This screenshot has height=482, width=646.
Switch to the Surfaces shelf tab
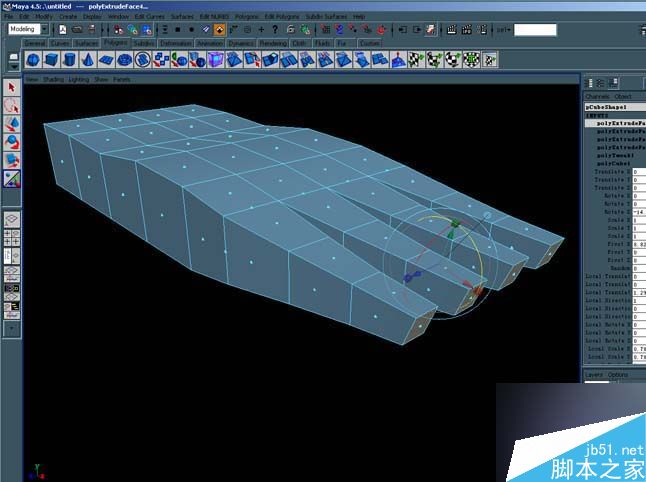click(x=87, y=43)
